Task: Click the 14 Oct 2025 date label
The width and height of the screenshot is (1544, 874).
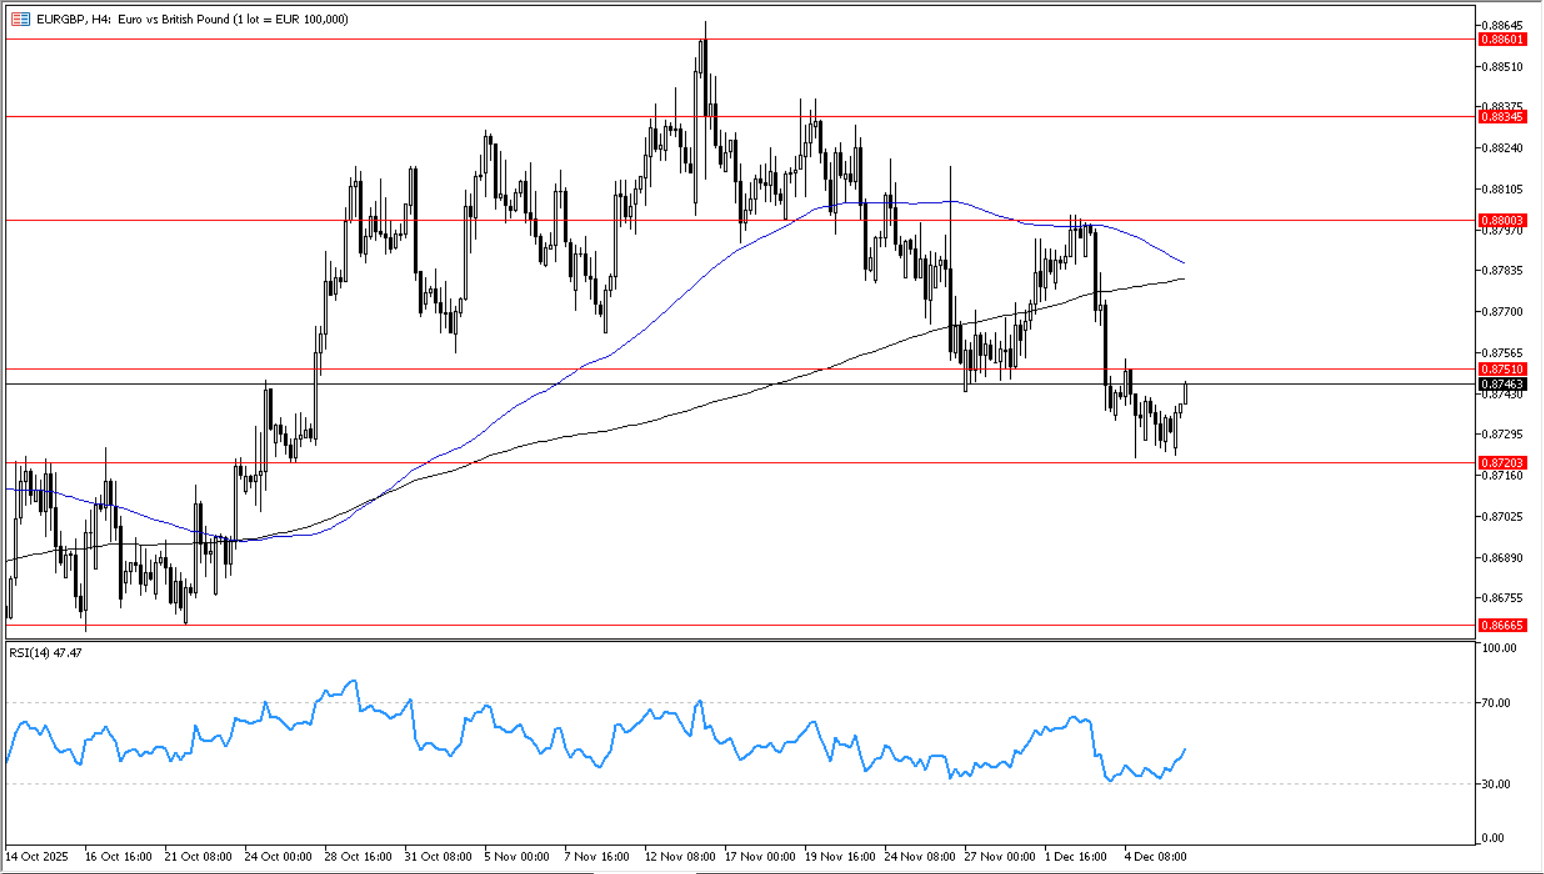Action: tap(37, 857)
